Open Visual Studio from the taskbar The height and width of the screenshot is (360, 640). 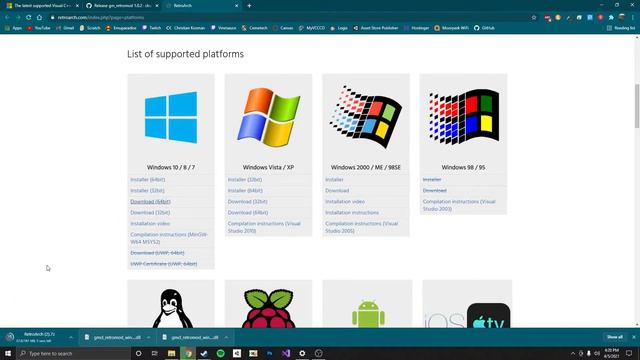[x=286, y=353]
